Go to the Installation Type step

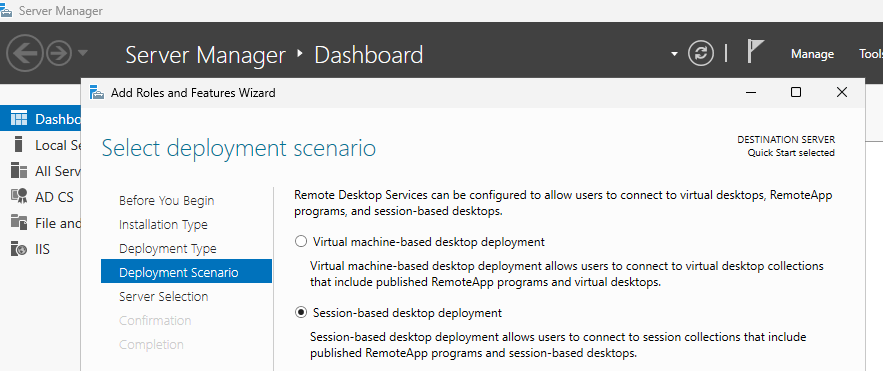163,225
